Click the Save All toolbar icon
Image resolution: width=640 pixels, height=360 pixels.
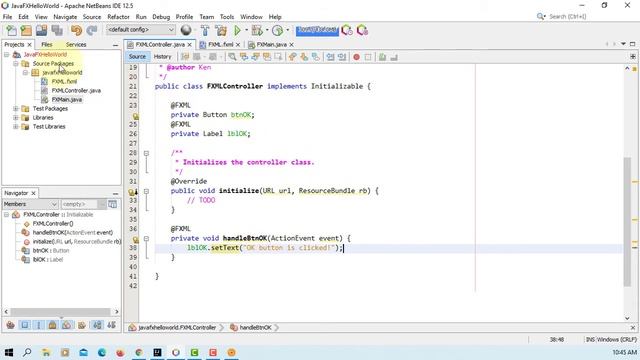(x=57, y=31)
